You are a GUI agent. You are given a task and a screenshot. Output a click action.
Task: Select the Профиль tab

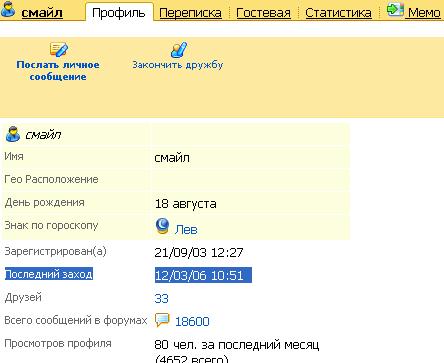[119, 13]
